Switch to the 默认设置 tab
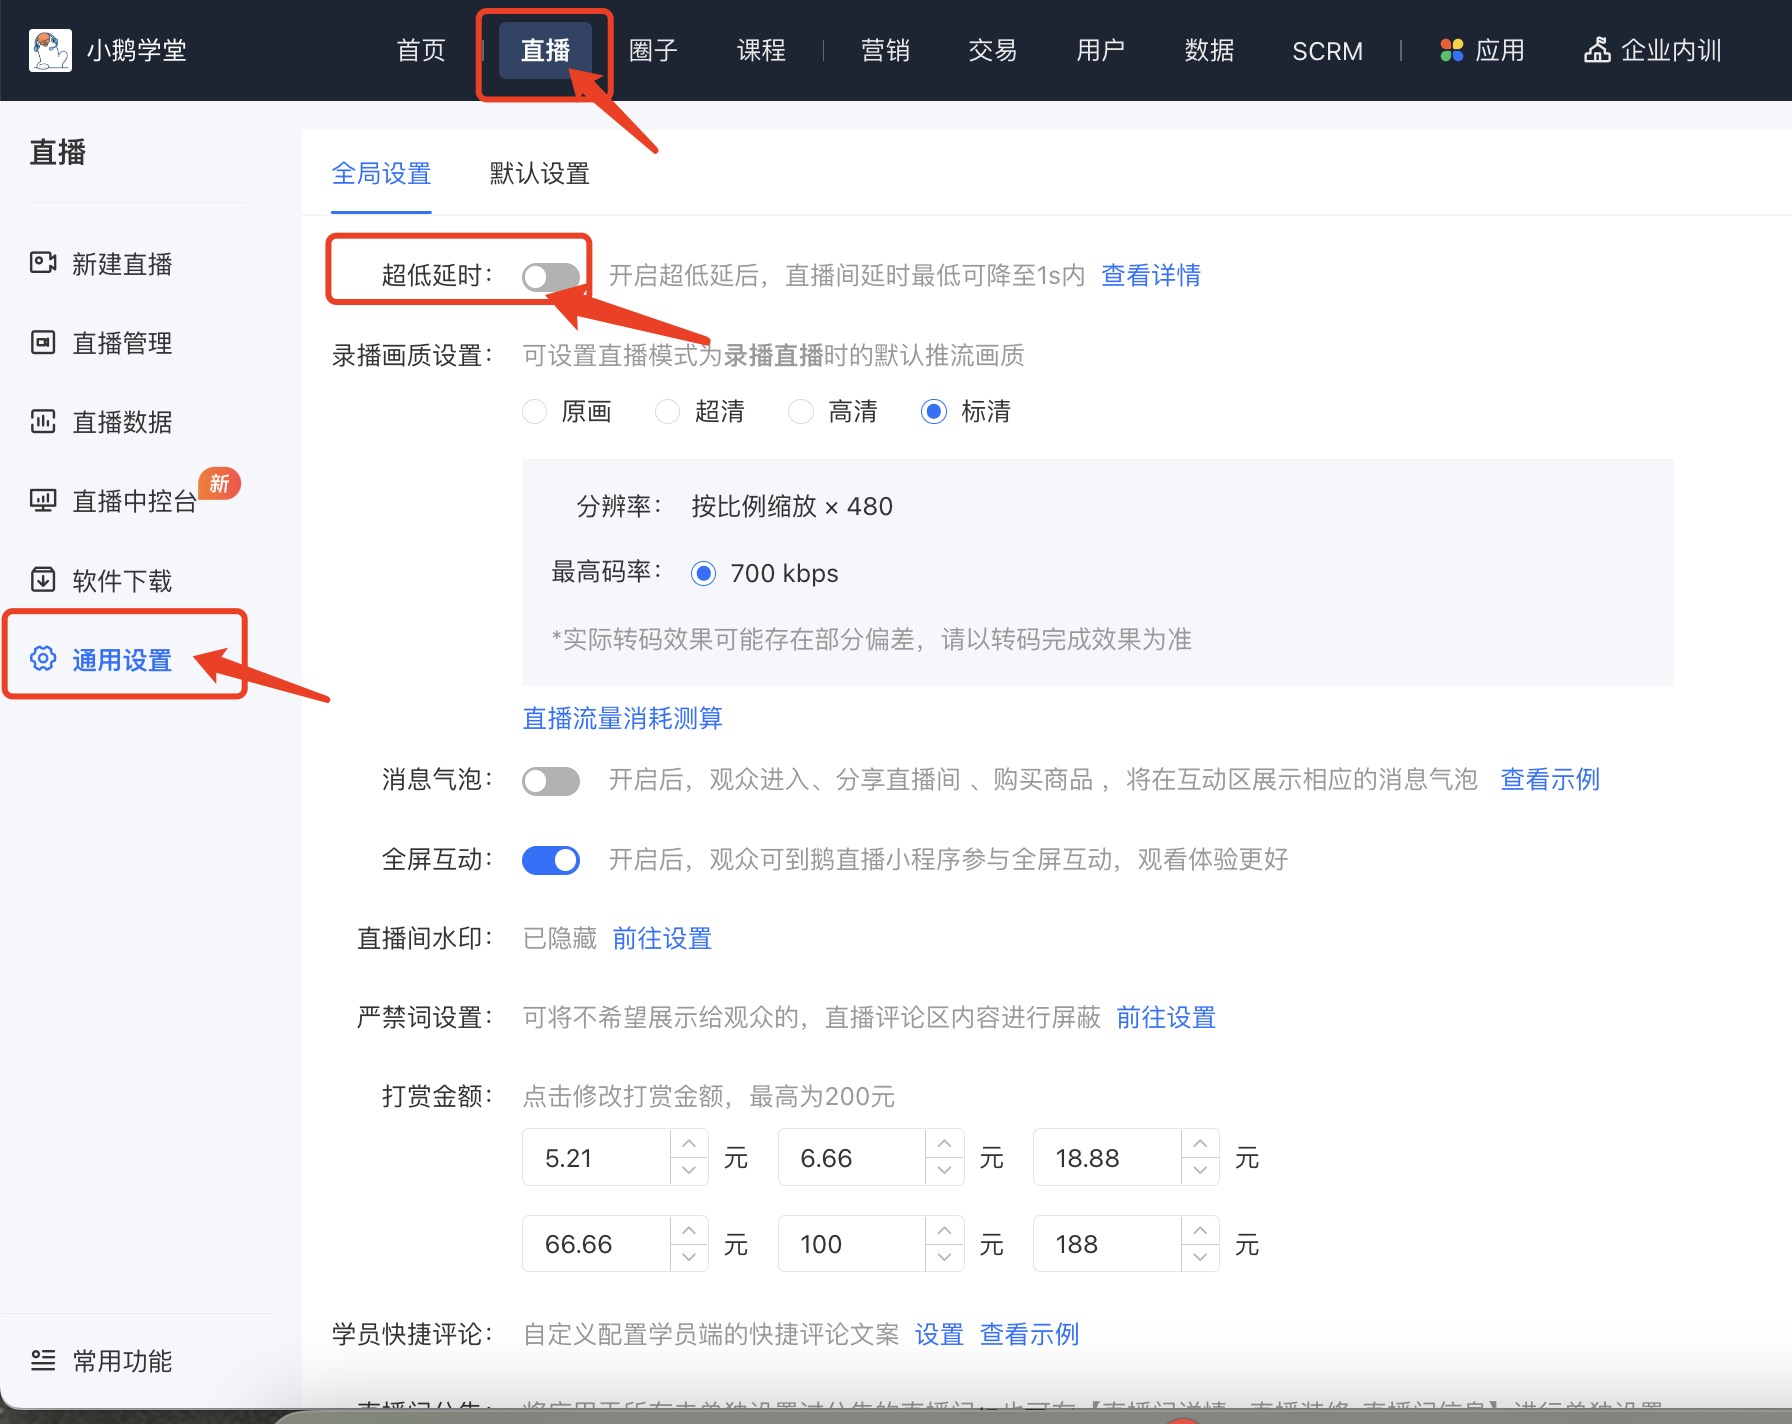The width and height of the screenshot is (1792, 1424). (539, 173)
